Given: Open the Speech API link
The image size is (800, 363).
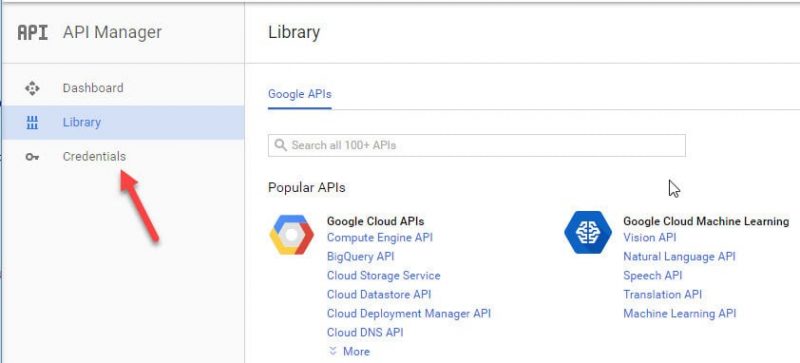Looking at the screenshot, I should [653, 276].
